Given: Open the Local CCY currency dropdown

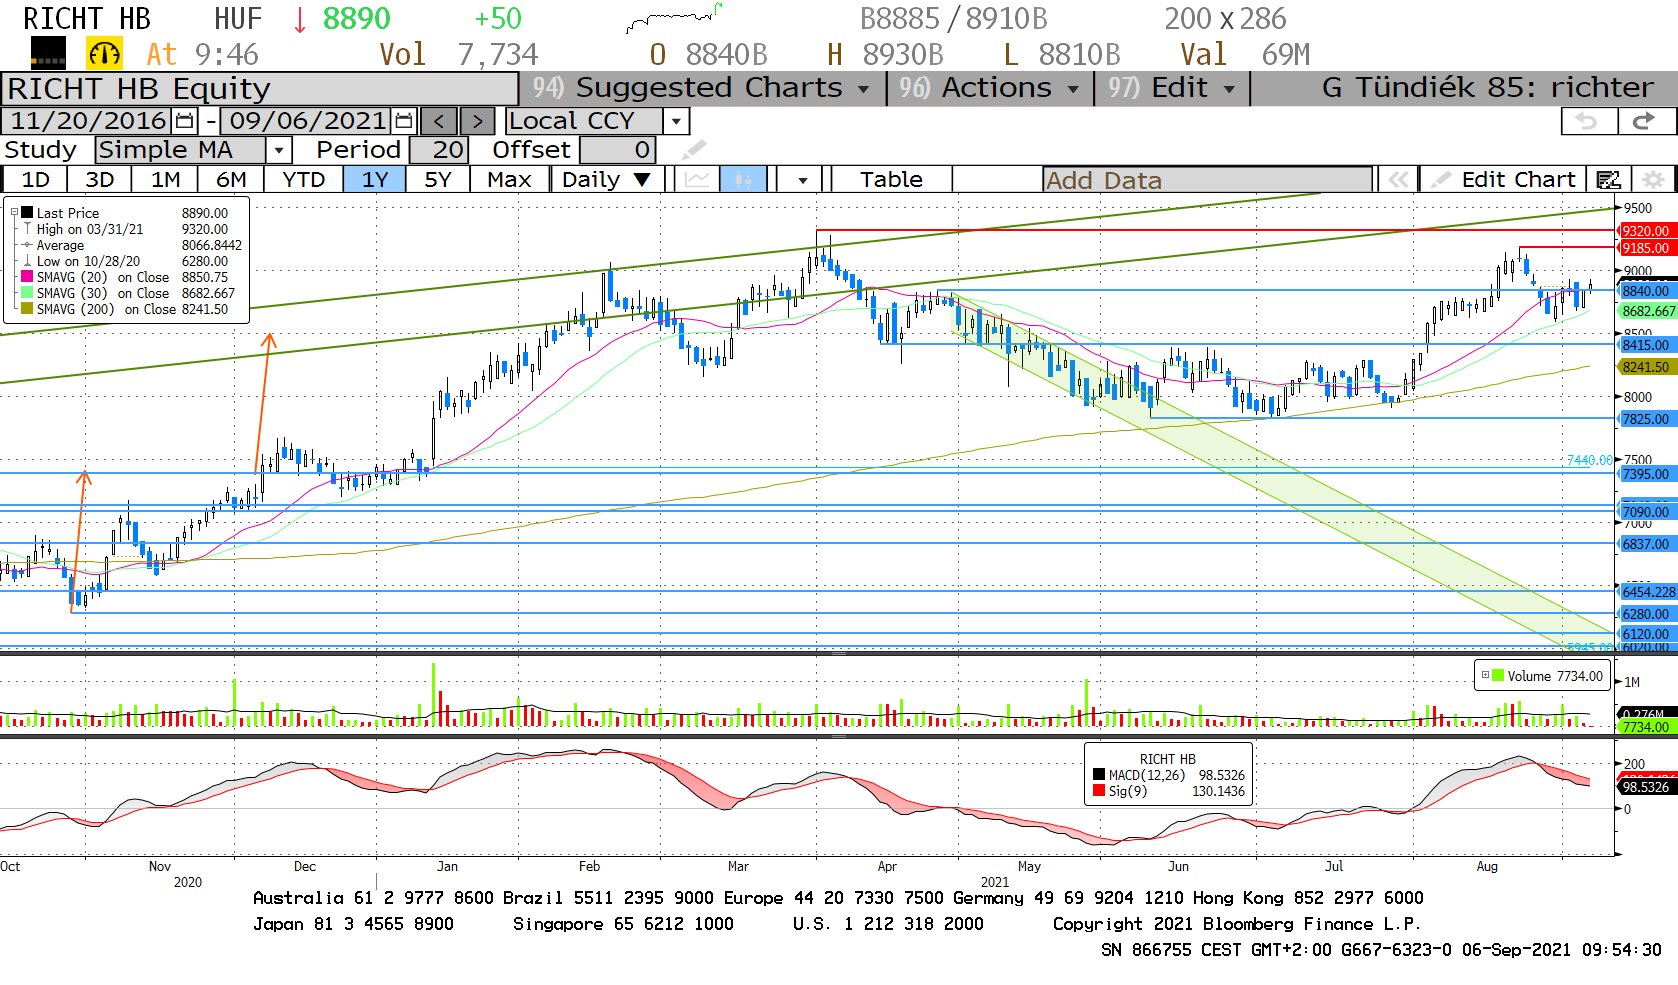Looking at the screenshot, I should pyautogui.click(x=677, y=122).
